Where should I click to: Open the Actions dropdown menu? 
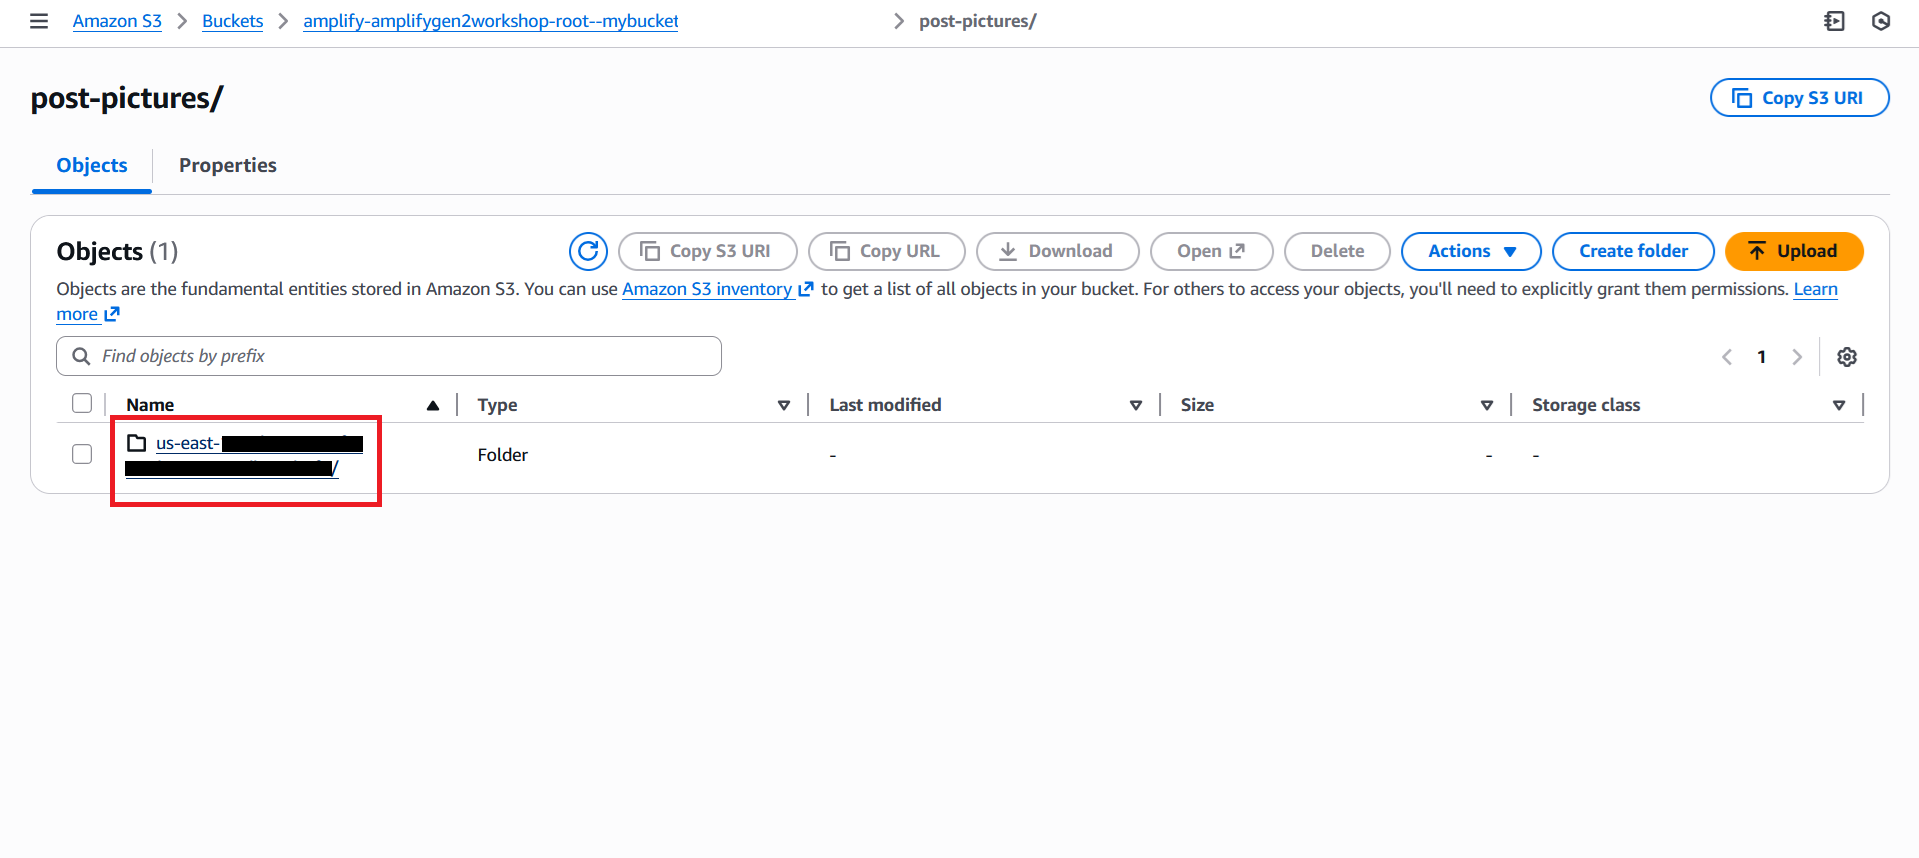coord(1471,251)
